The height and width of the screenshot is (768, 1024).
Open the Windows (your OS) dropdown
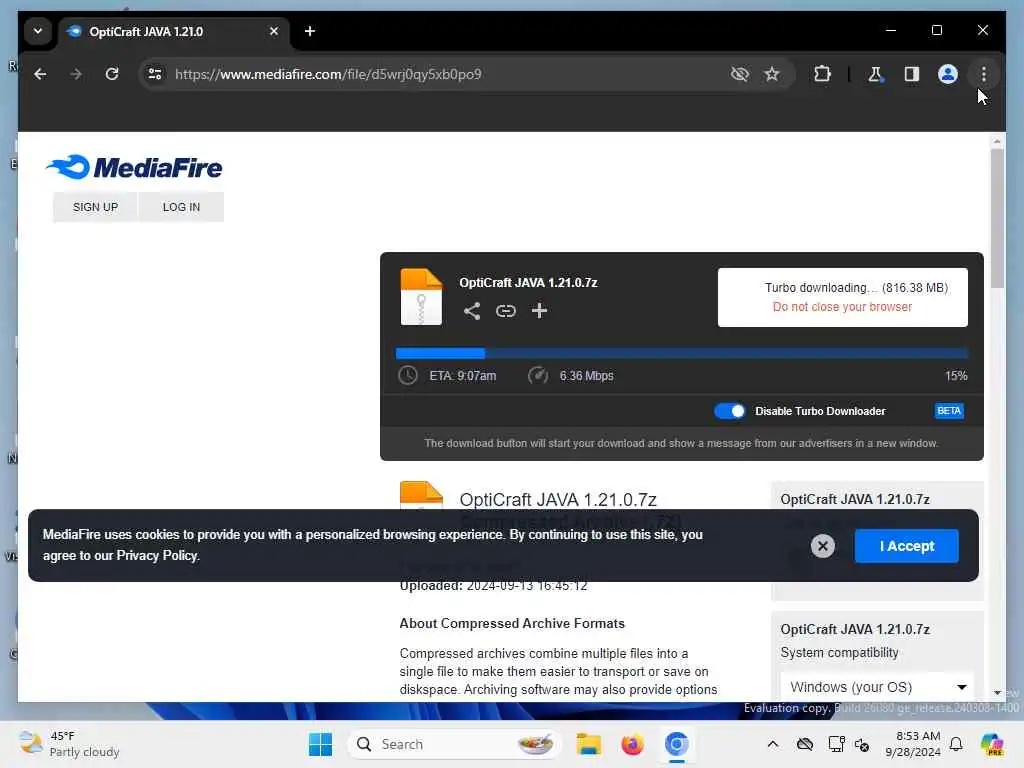876,687
